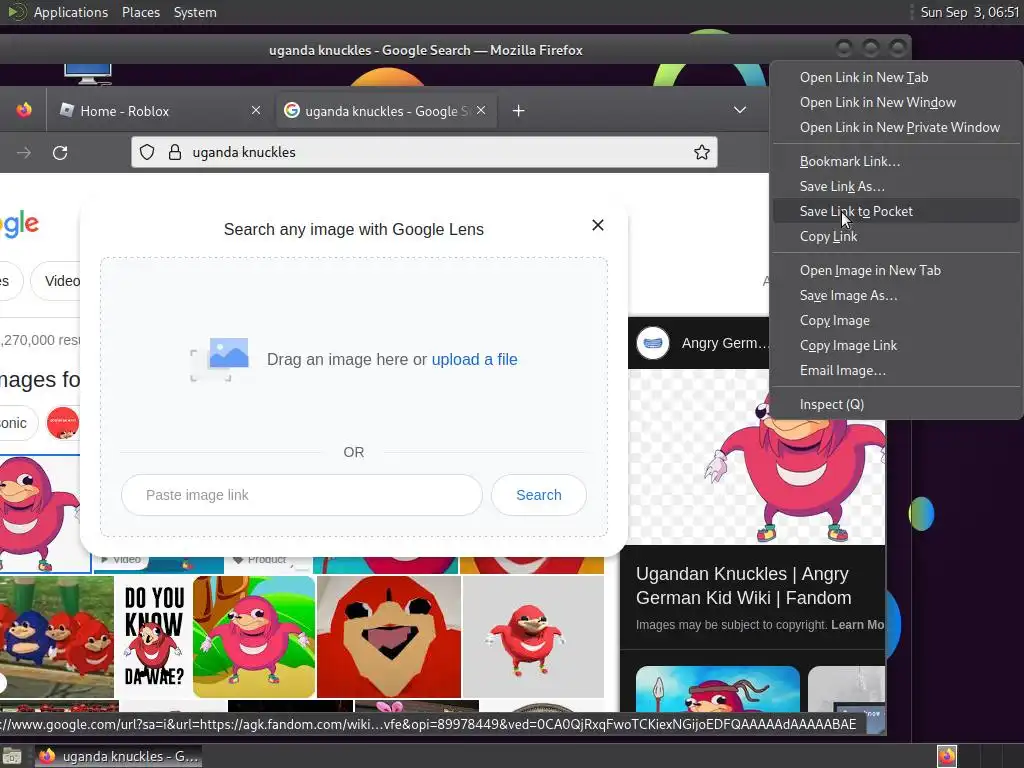Bookmark this page with the star icon

702,152
